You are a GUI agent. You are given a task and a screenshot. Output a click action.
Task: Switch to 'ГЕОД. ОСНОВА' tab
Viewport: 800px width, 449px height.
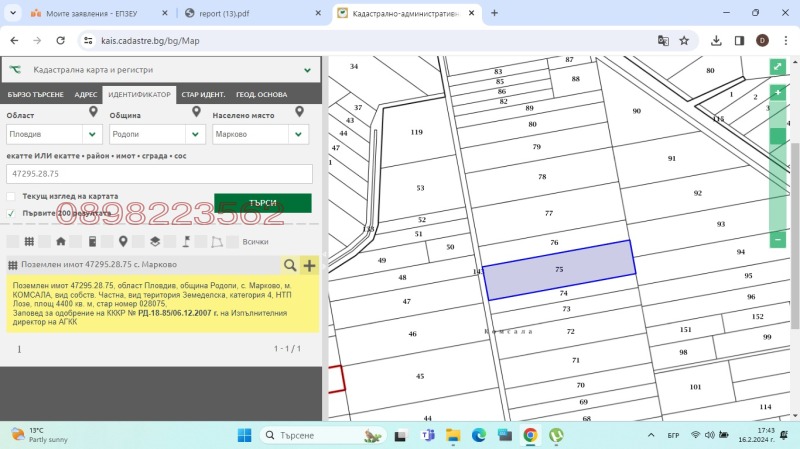[x=261, y=94]
